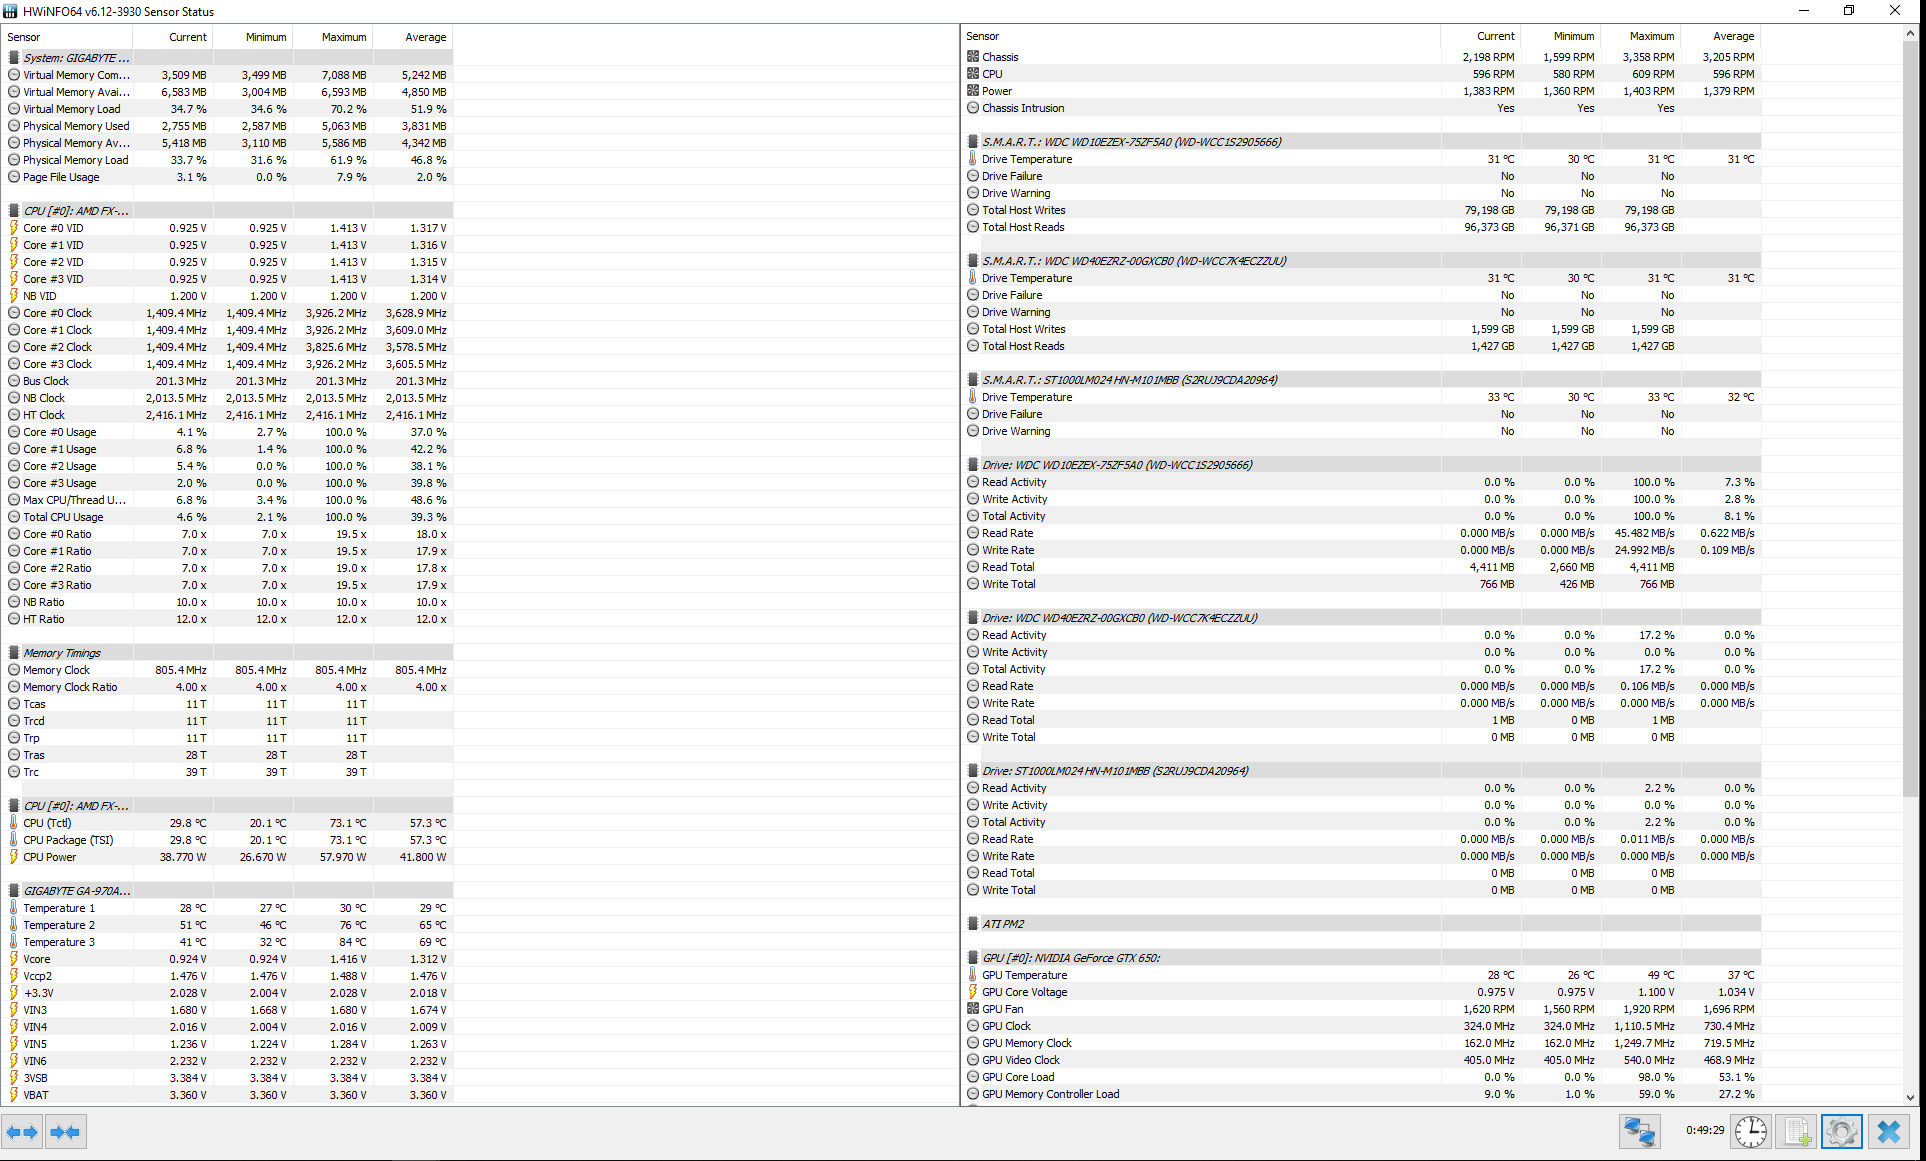1926x1161 pixels.
Task: Select the Core #0 Clock sensor row
Action: coord(57,313)
